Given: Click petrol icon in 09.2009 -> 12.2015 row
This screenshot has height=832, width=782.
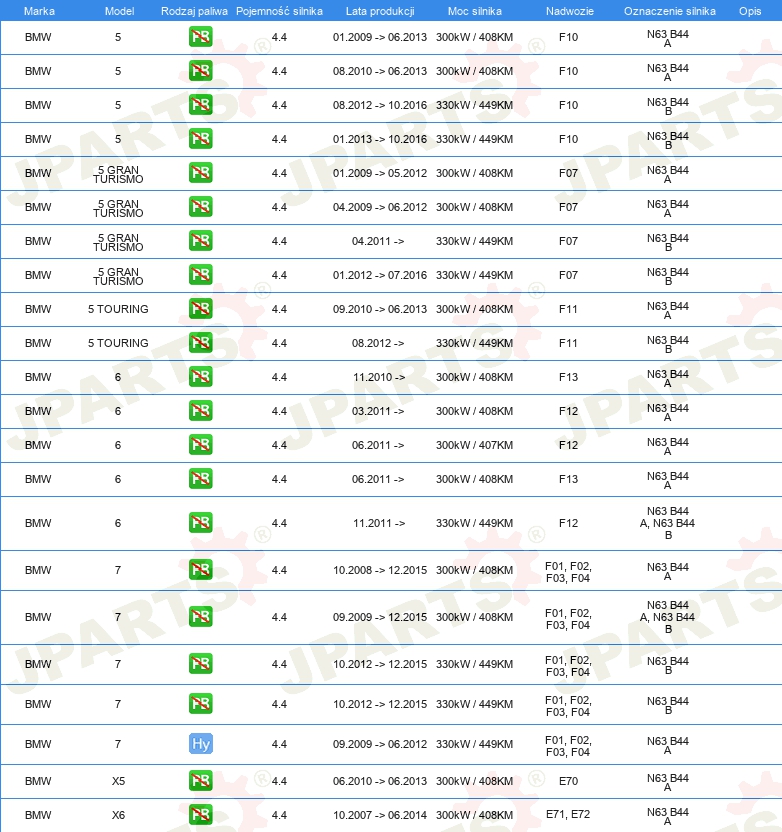Looking at the screenshot, I should pos(201,617).
